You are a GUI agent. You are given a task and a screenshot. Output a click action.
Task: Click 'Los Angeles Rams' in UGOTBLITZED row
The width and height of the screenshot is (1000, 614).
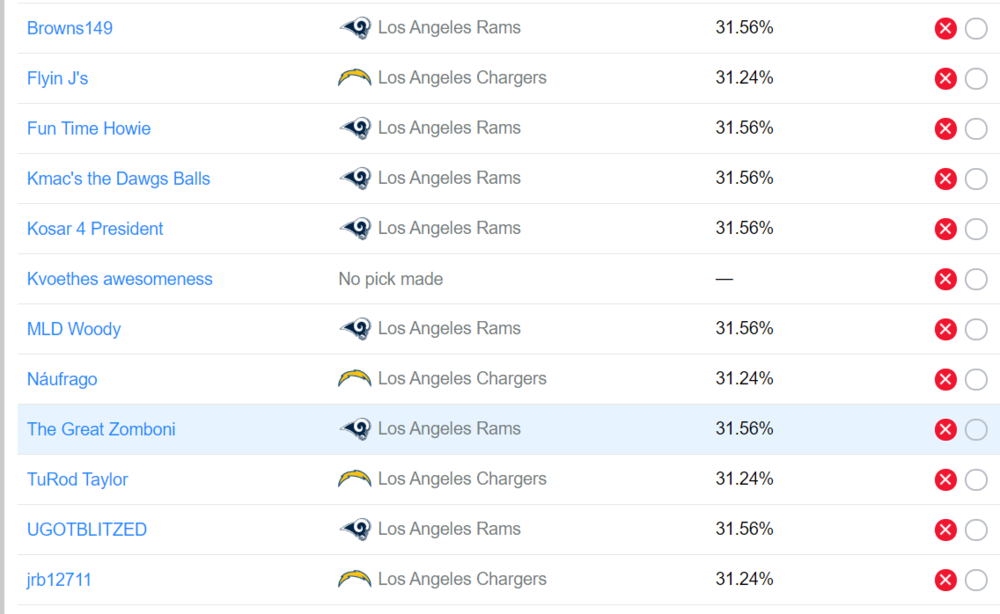(x=450, y=529)
